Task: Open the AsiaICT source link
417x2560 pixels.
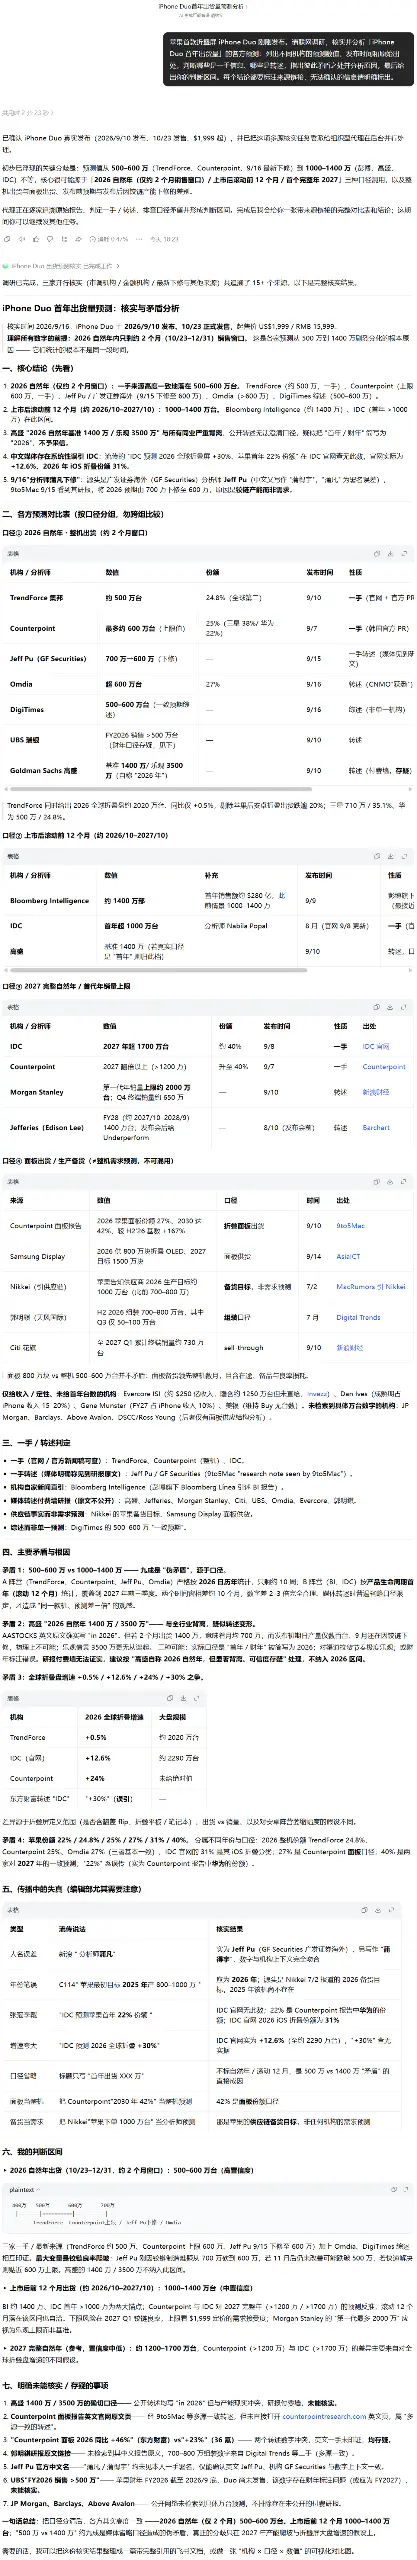Action: (x=348, y=1256)
